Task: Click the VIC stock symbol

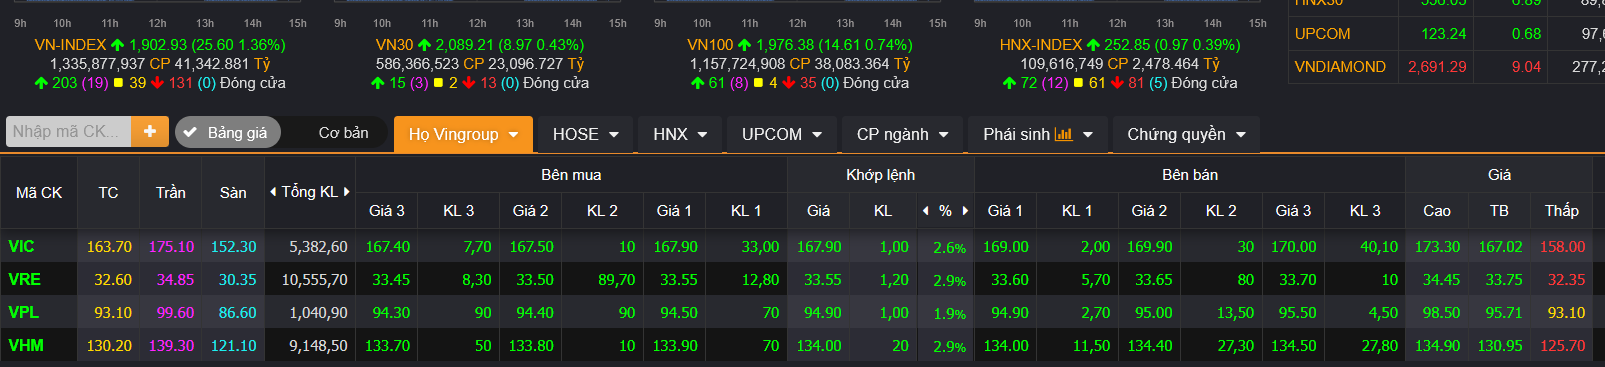Action: pos(21,246)
